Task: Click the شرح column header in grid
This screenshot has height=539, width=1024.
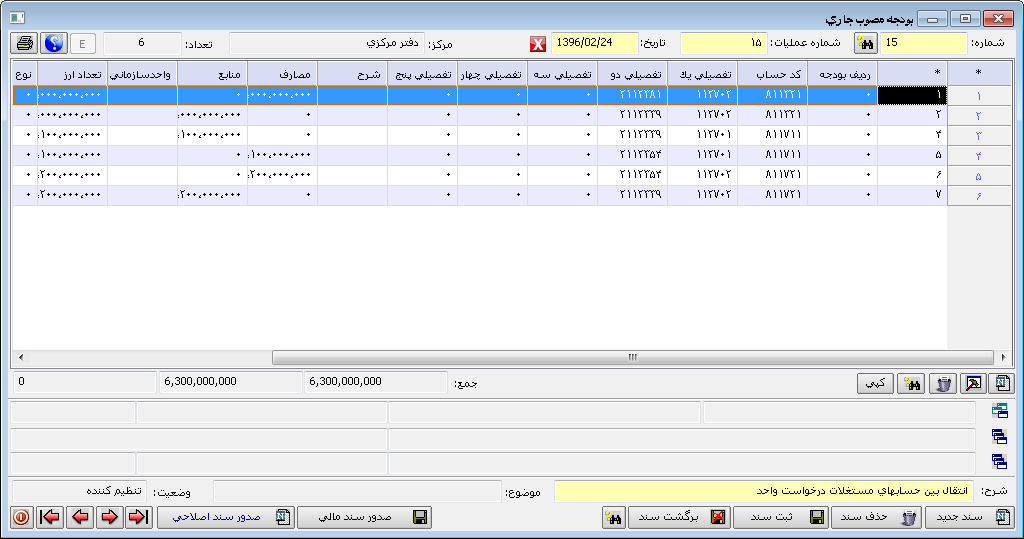Action: coord(353,74)
